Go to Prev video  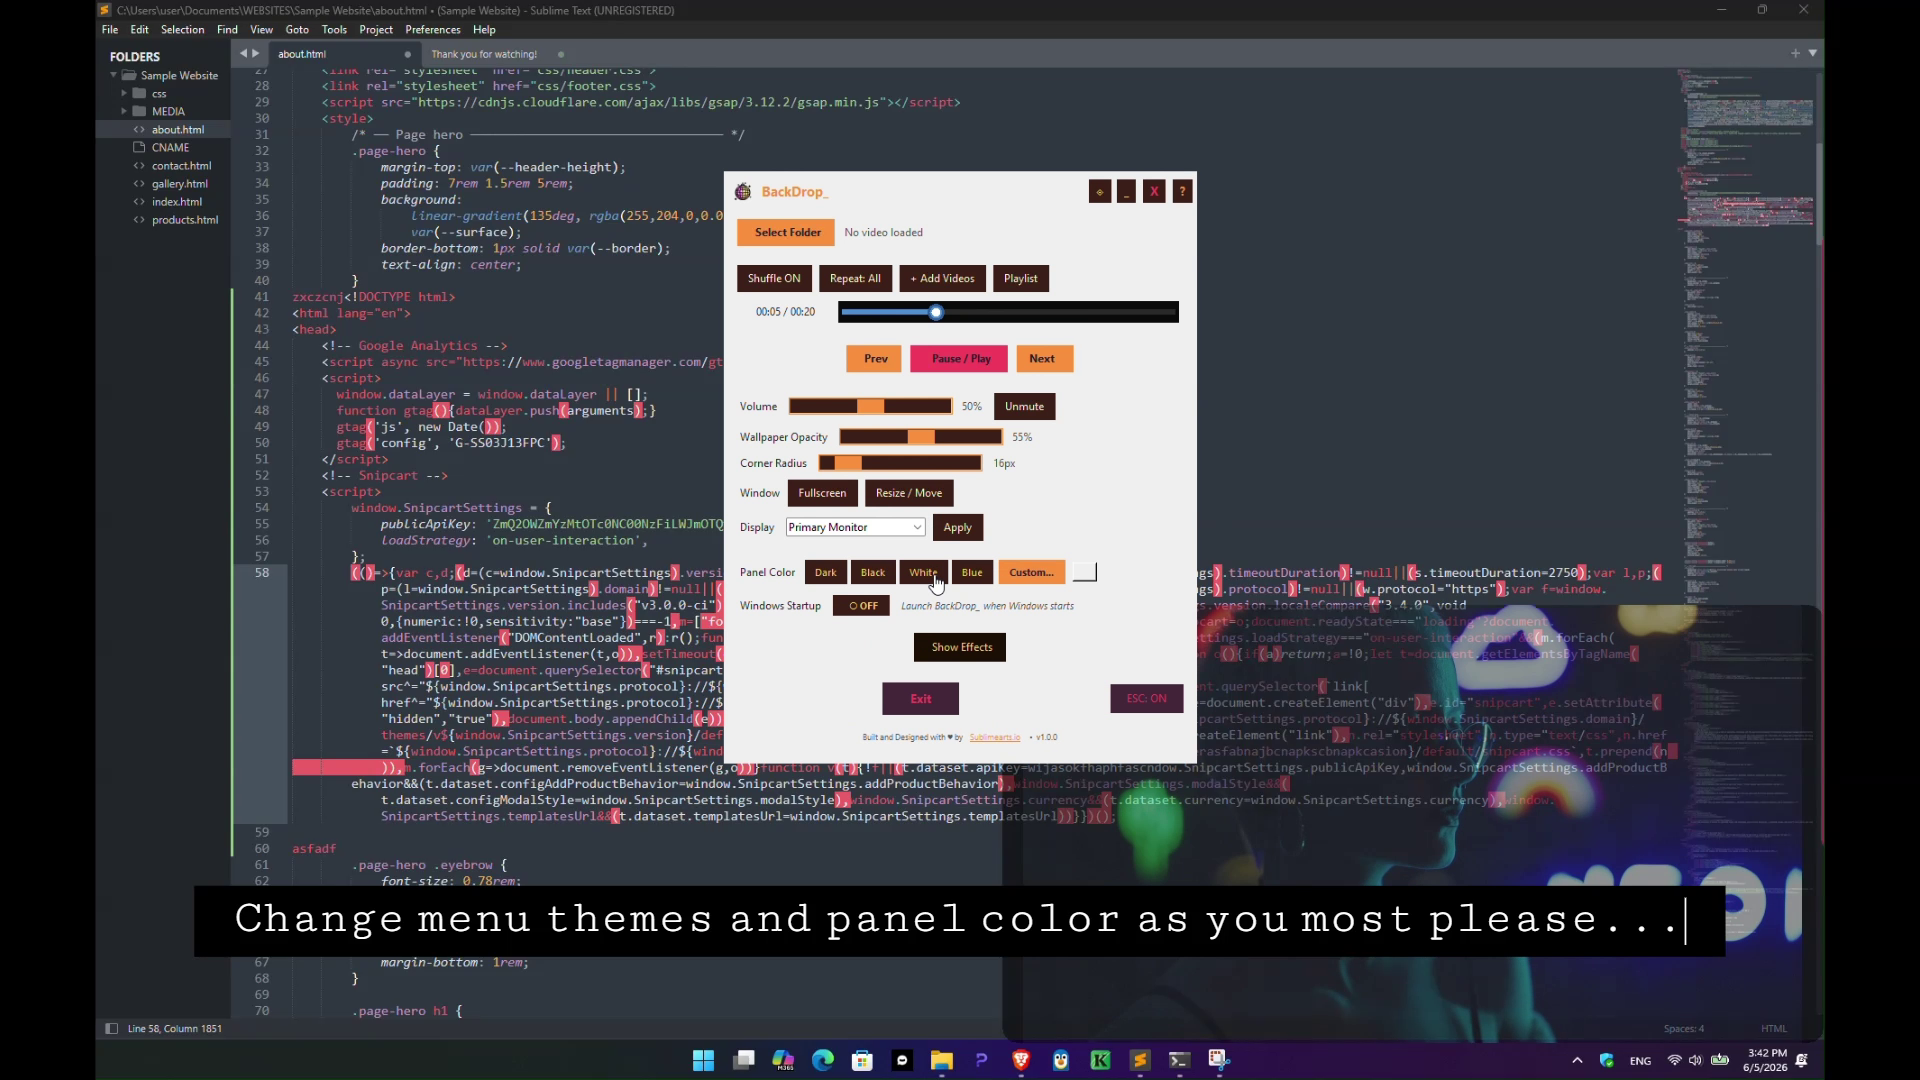pyautogui.click(x=875, y=359)
